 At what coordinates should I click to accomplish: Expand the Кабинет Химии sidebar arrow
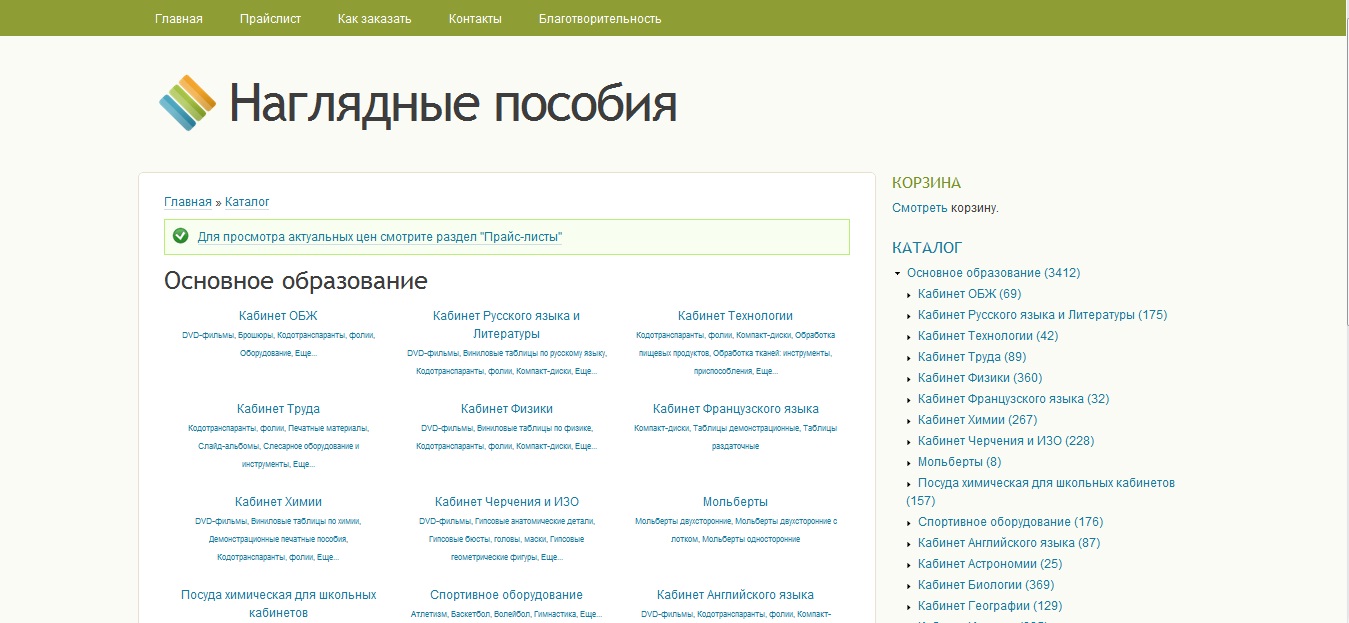pos(909,421)
